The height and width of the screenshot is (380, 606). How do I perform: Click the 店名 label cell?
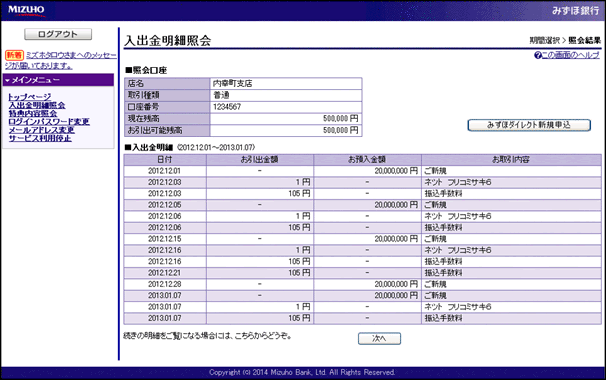click(167, 83)
